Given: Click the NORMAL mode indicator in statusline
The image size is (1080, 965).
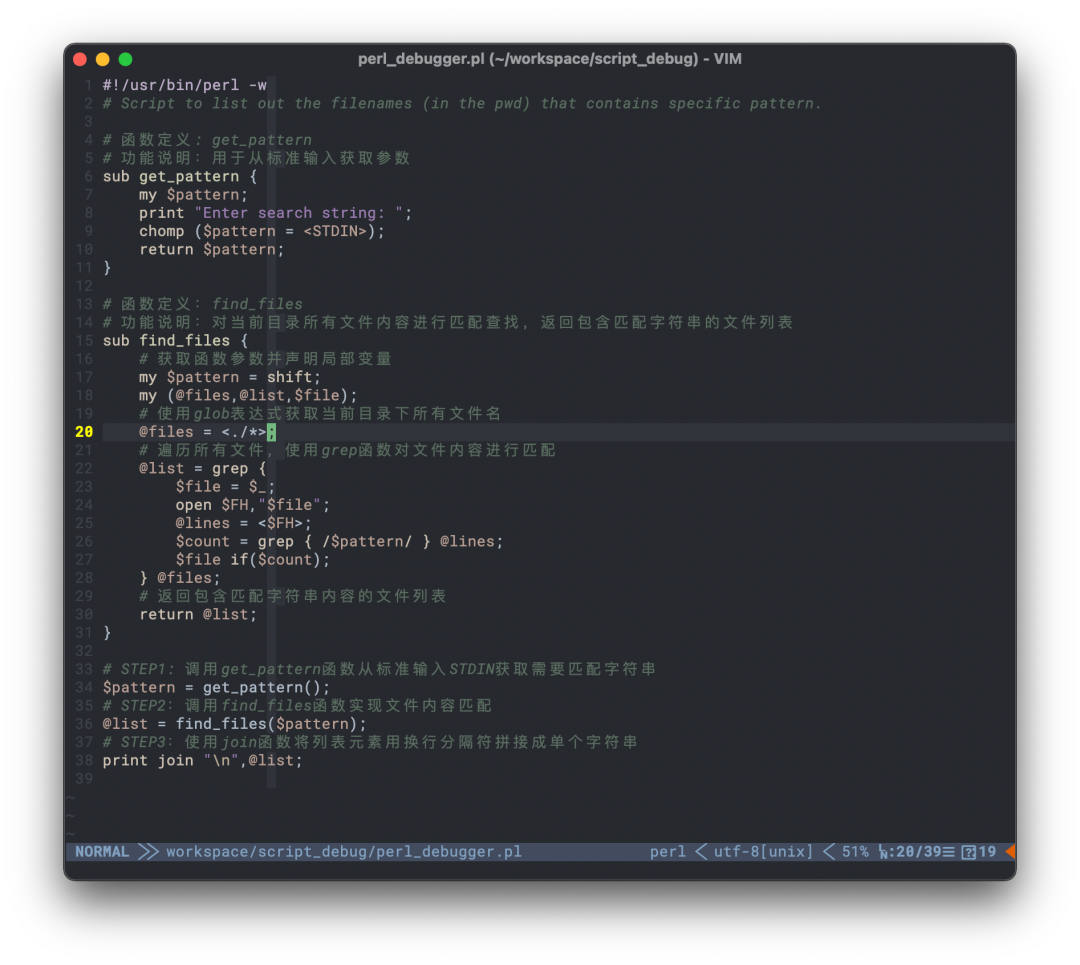Looking at the screenshot, I should [x=102, y=851].
